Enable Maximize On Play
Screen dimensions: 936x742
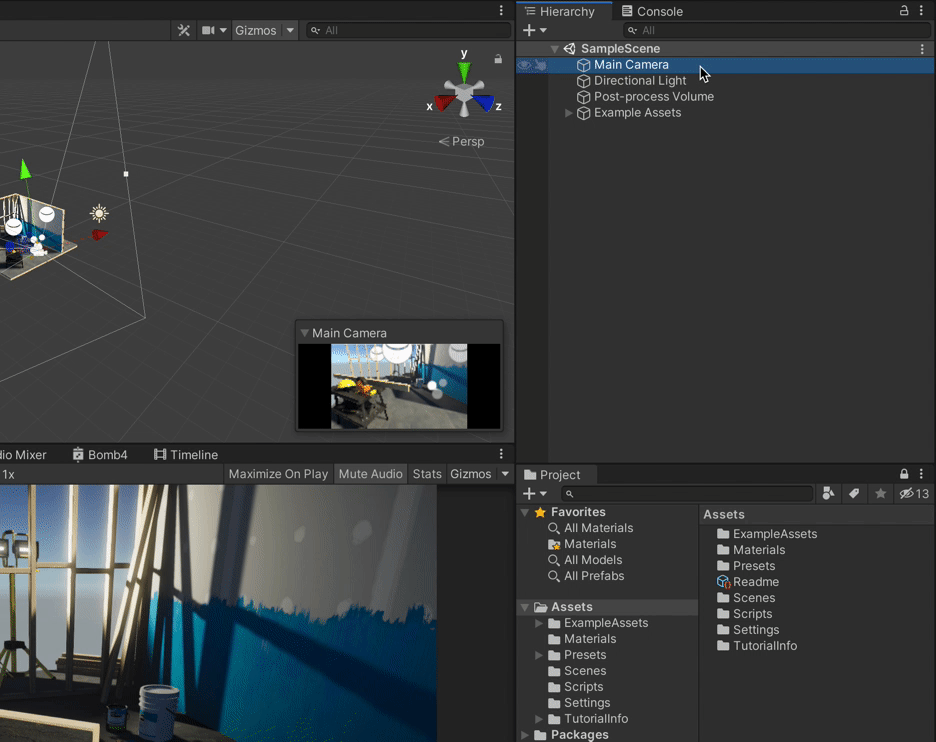278,474
